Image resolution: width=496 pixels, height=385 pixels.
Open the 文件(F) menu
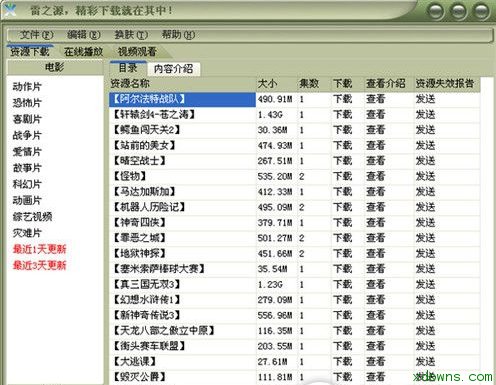point(36,35)
